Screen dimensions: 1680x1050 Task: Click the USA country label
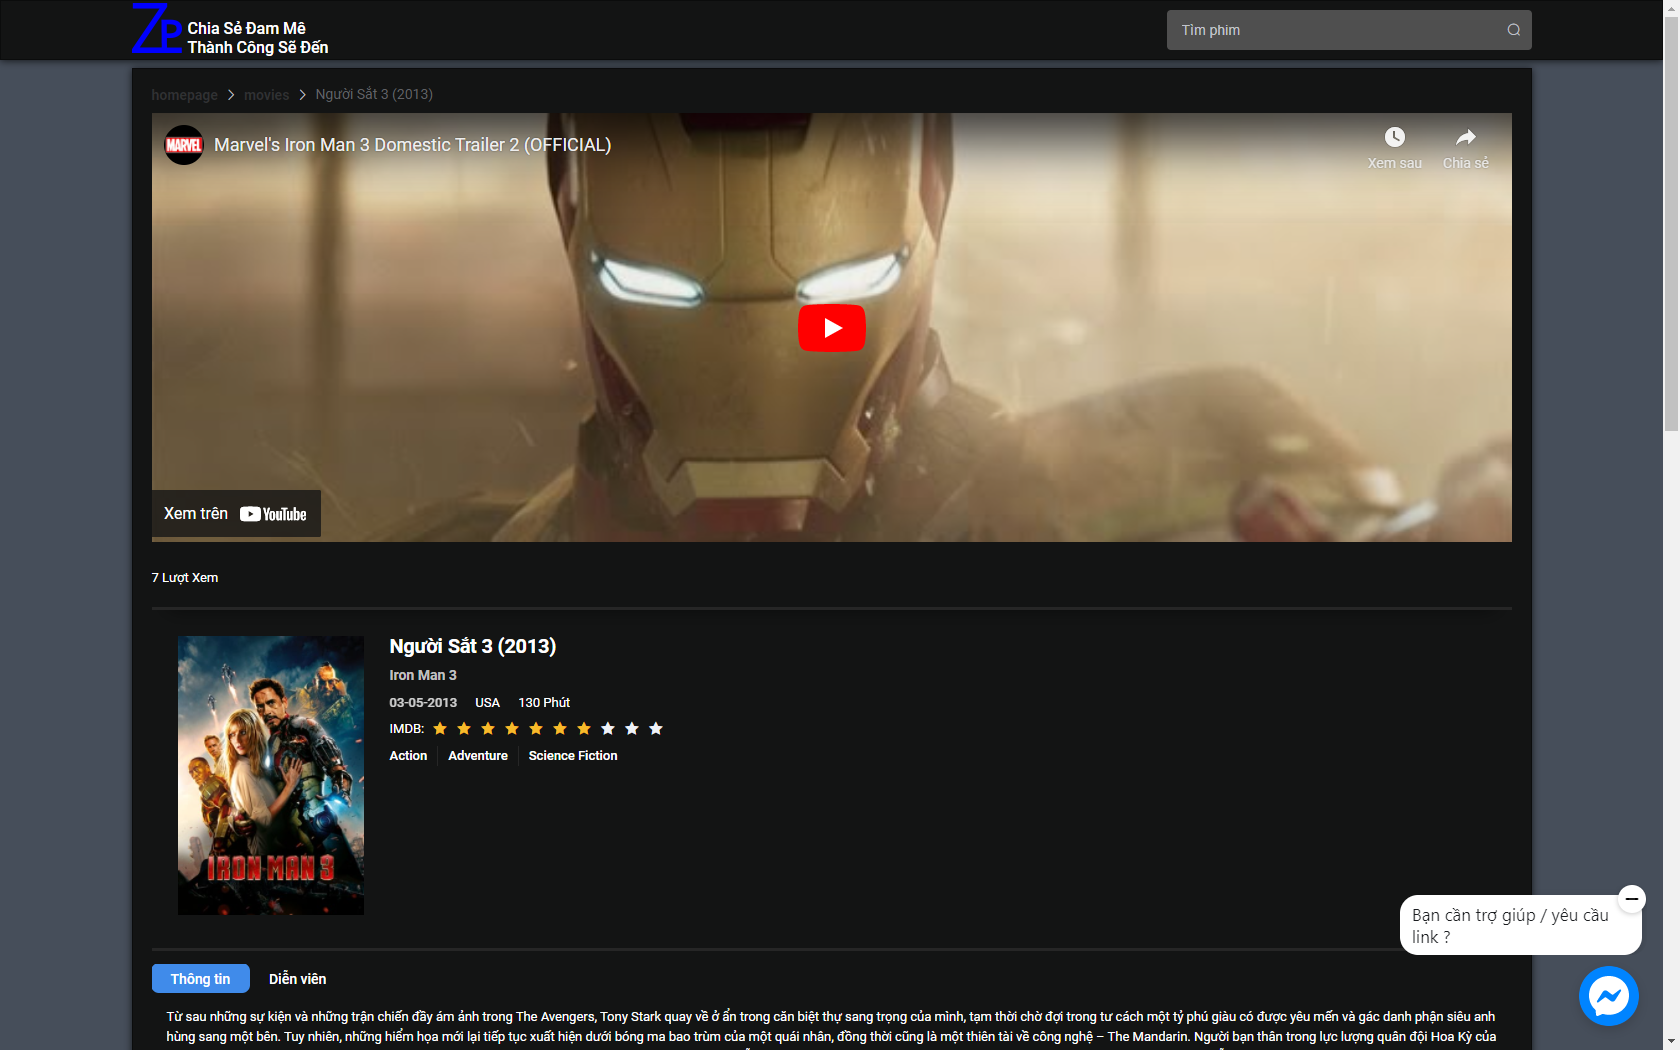pos(487,703)
